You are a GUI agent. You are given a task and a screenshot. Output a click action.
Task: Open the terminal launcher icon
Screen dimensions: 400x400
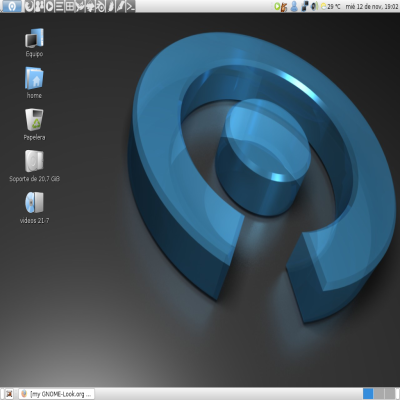(x=130, y=6)
